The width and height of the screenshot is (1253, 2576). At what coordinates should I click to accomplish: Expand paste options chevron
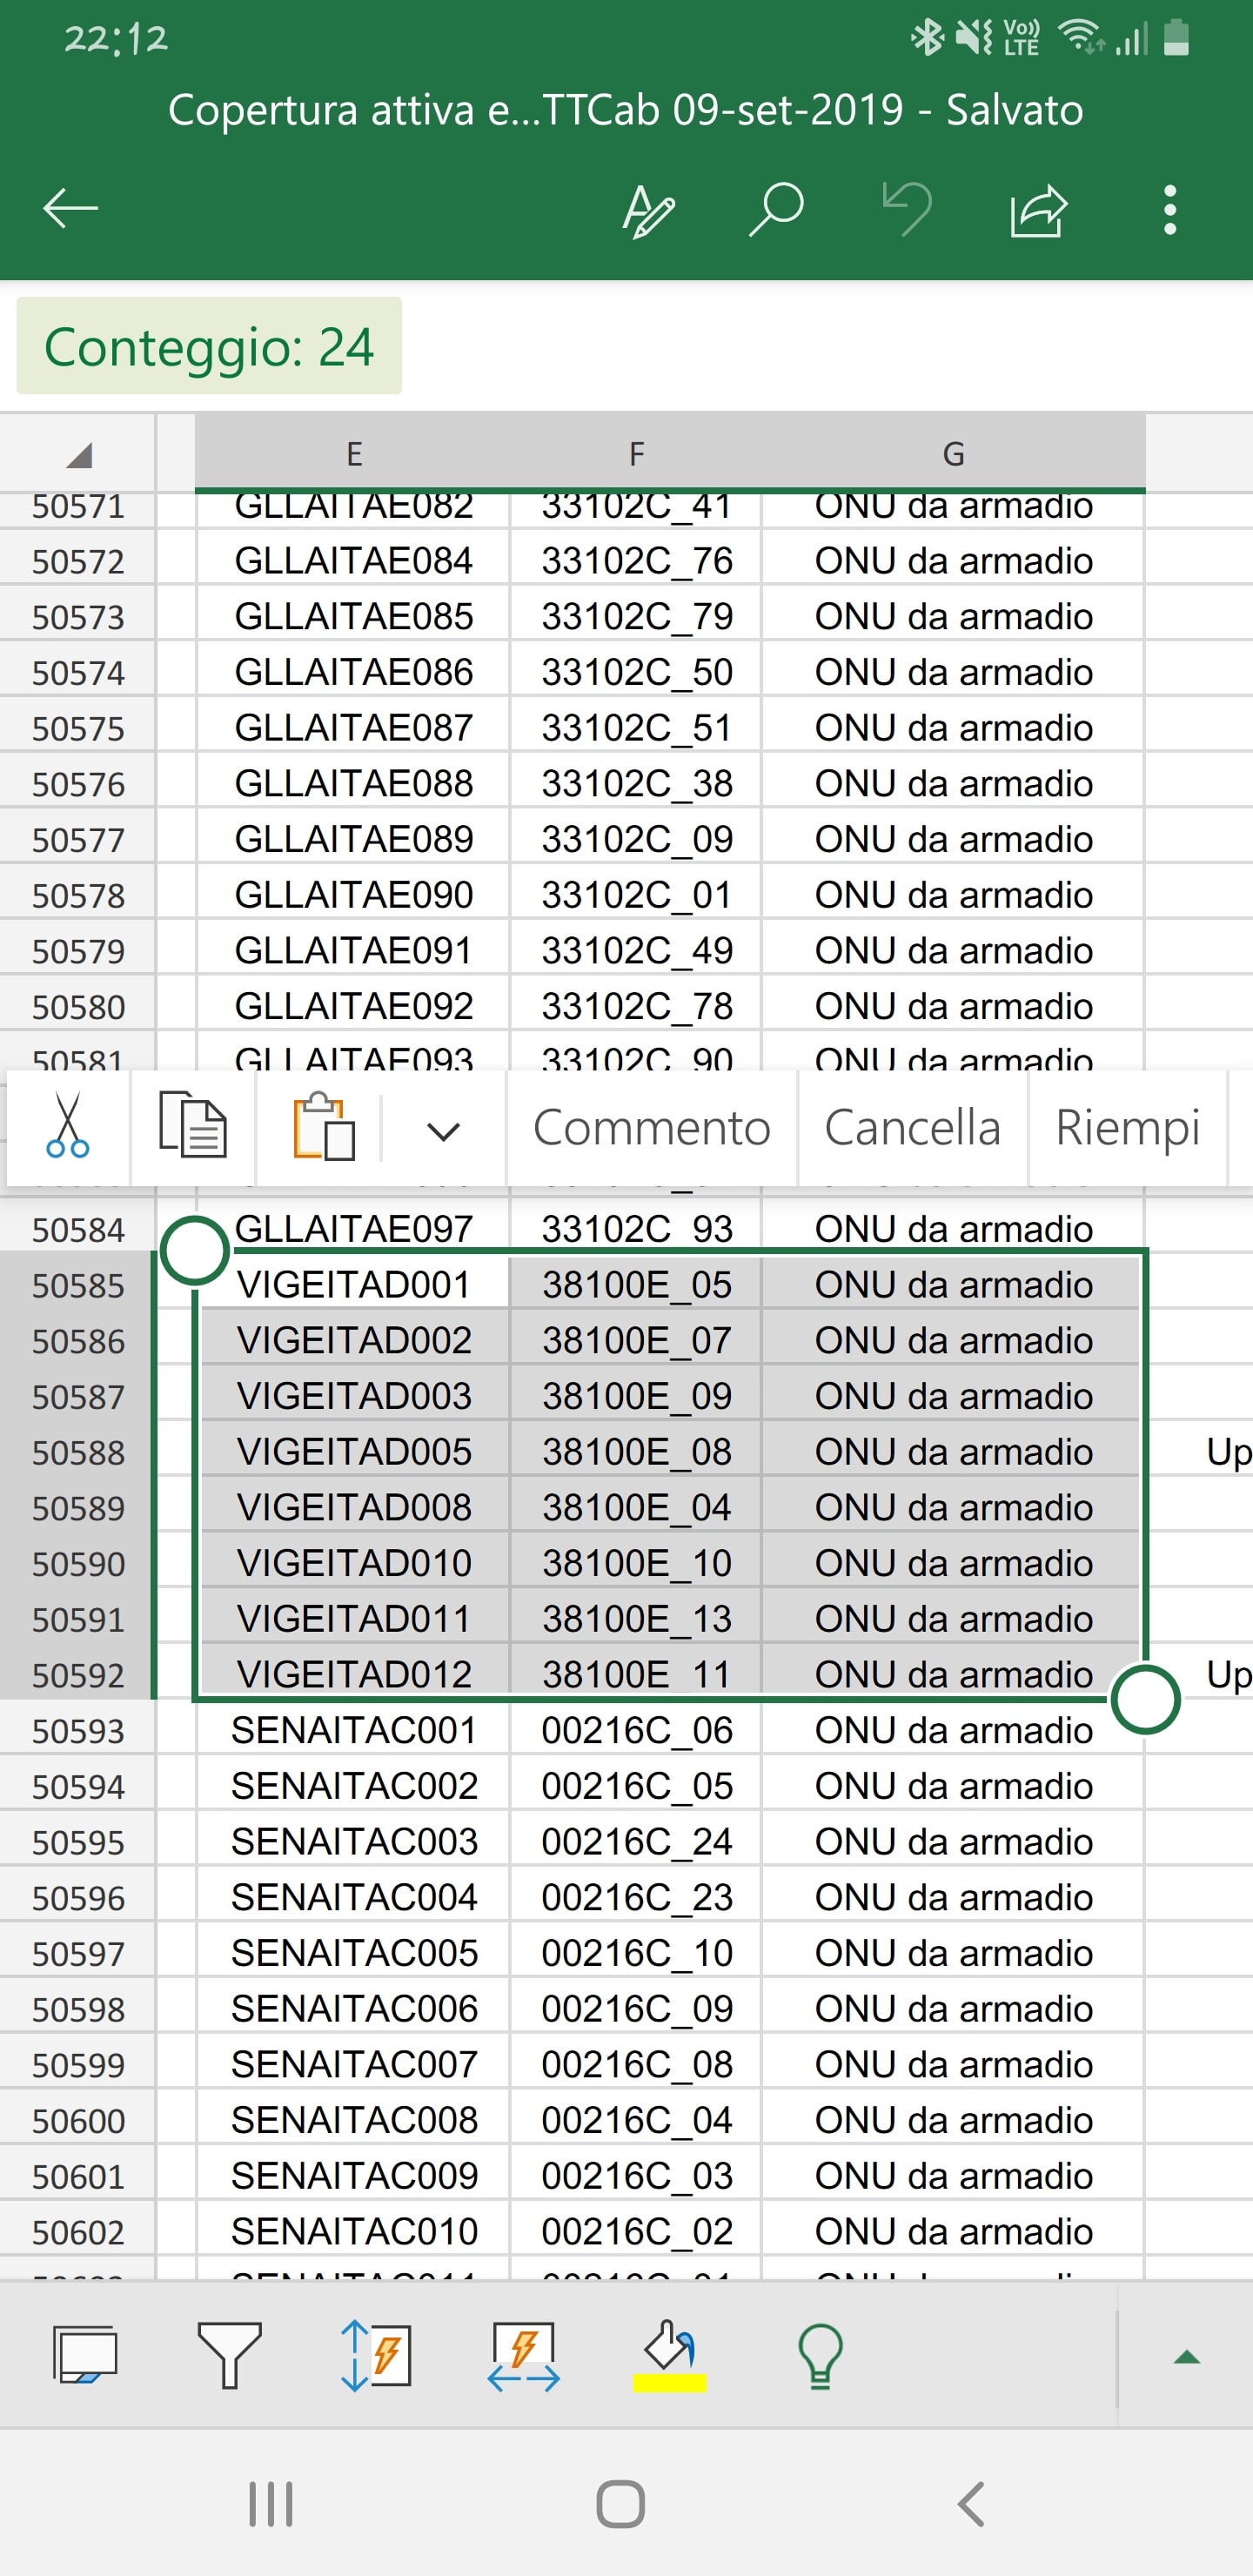point(443,1130)
